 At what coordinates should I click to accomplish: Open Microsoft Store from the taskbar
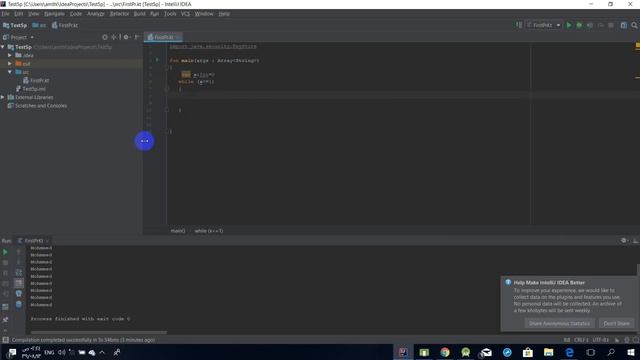pyautogui.click(x=528, y=352)
